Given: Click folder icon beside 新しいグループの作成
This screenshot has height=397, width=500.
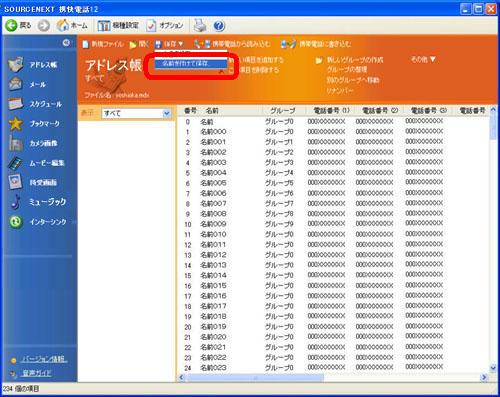Looking at the screenshot, I should click(x=319, y=60).
